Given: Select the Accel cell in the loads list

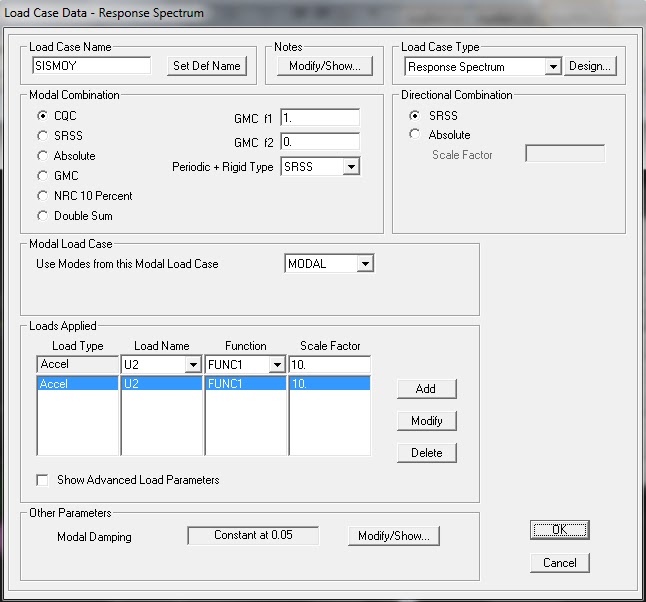Looking at the screenshot, I should (x=77, y=384).
